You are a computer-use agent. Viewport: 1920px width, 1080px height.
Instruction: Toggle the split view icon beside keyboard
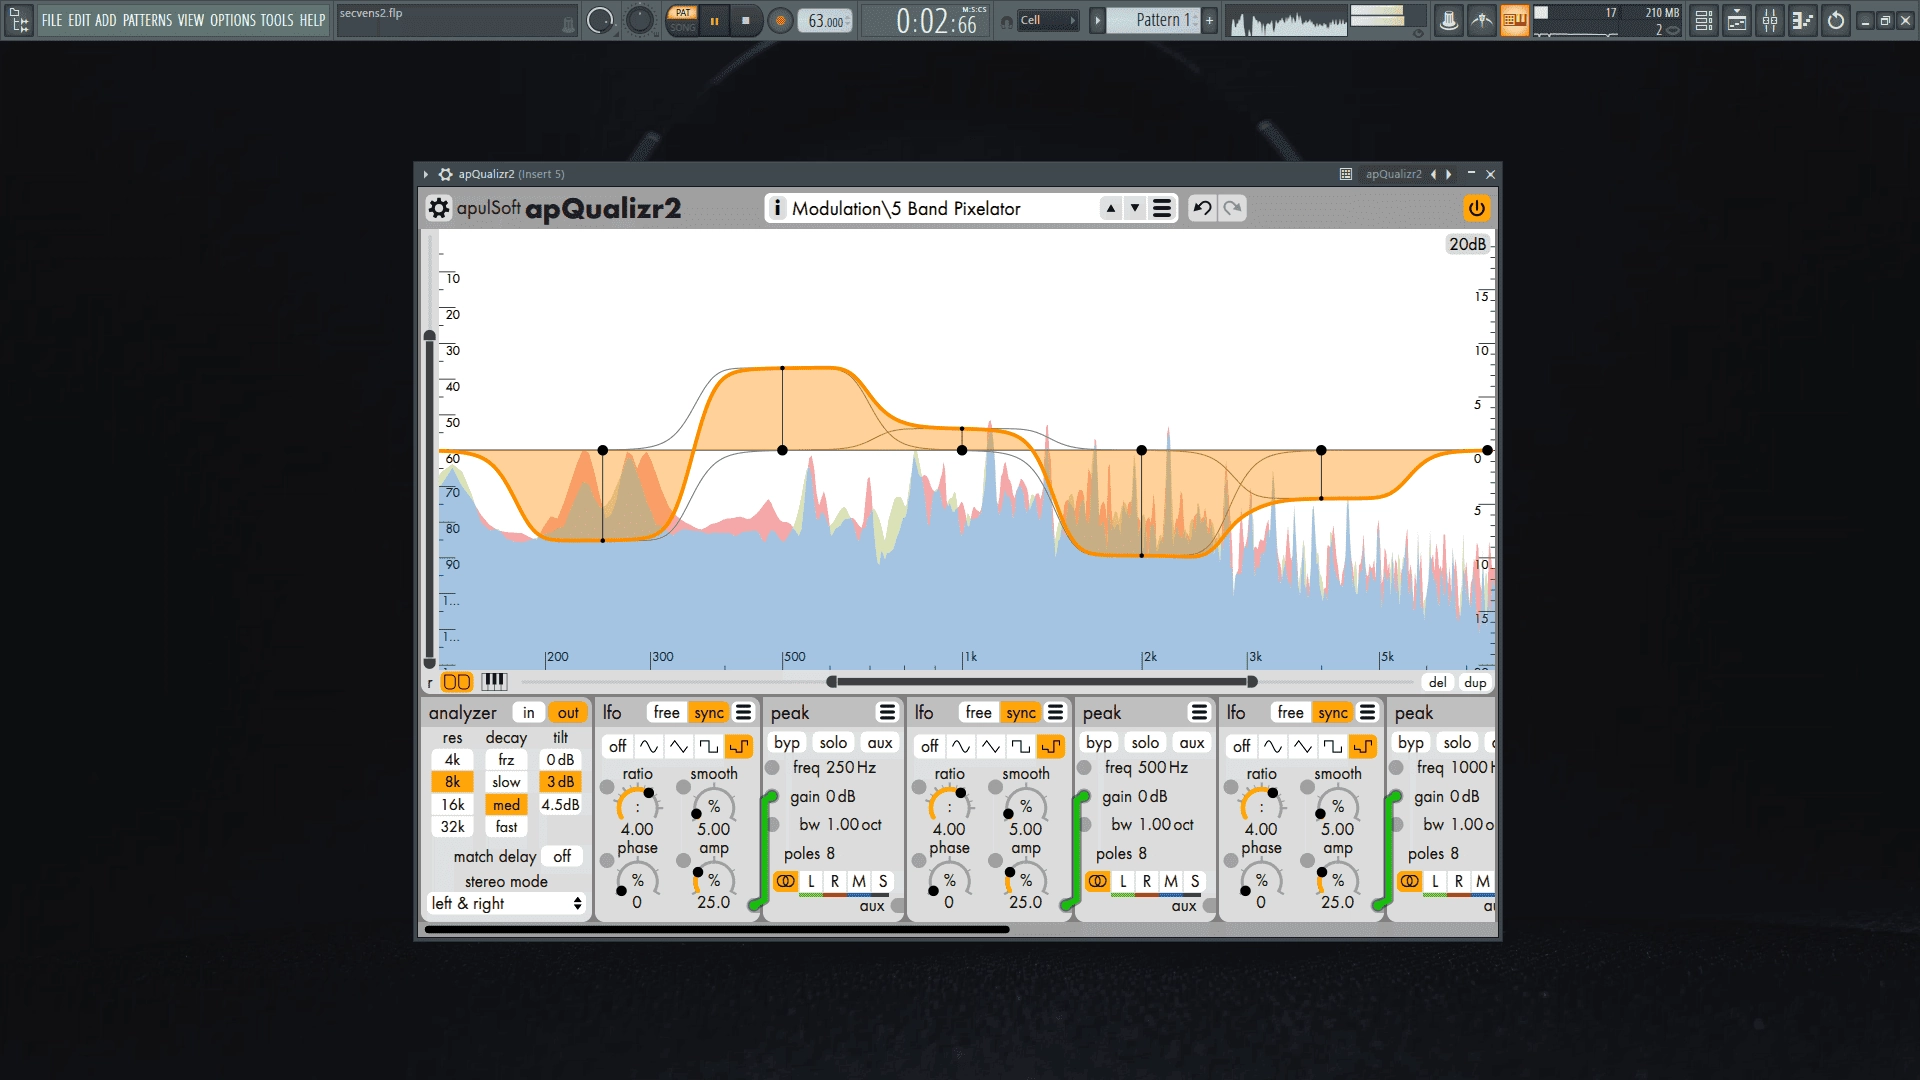(456, 682)
